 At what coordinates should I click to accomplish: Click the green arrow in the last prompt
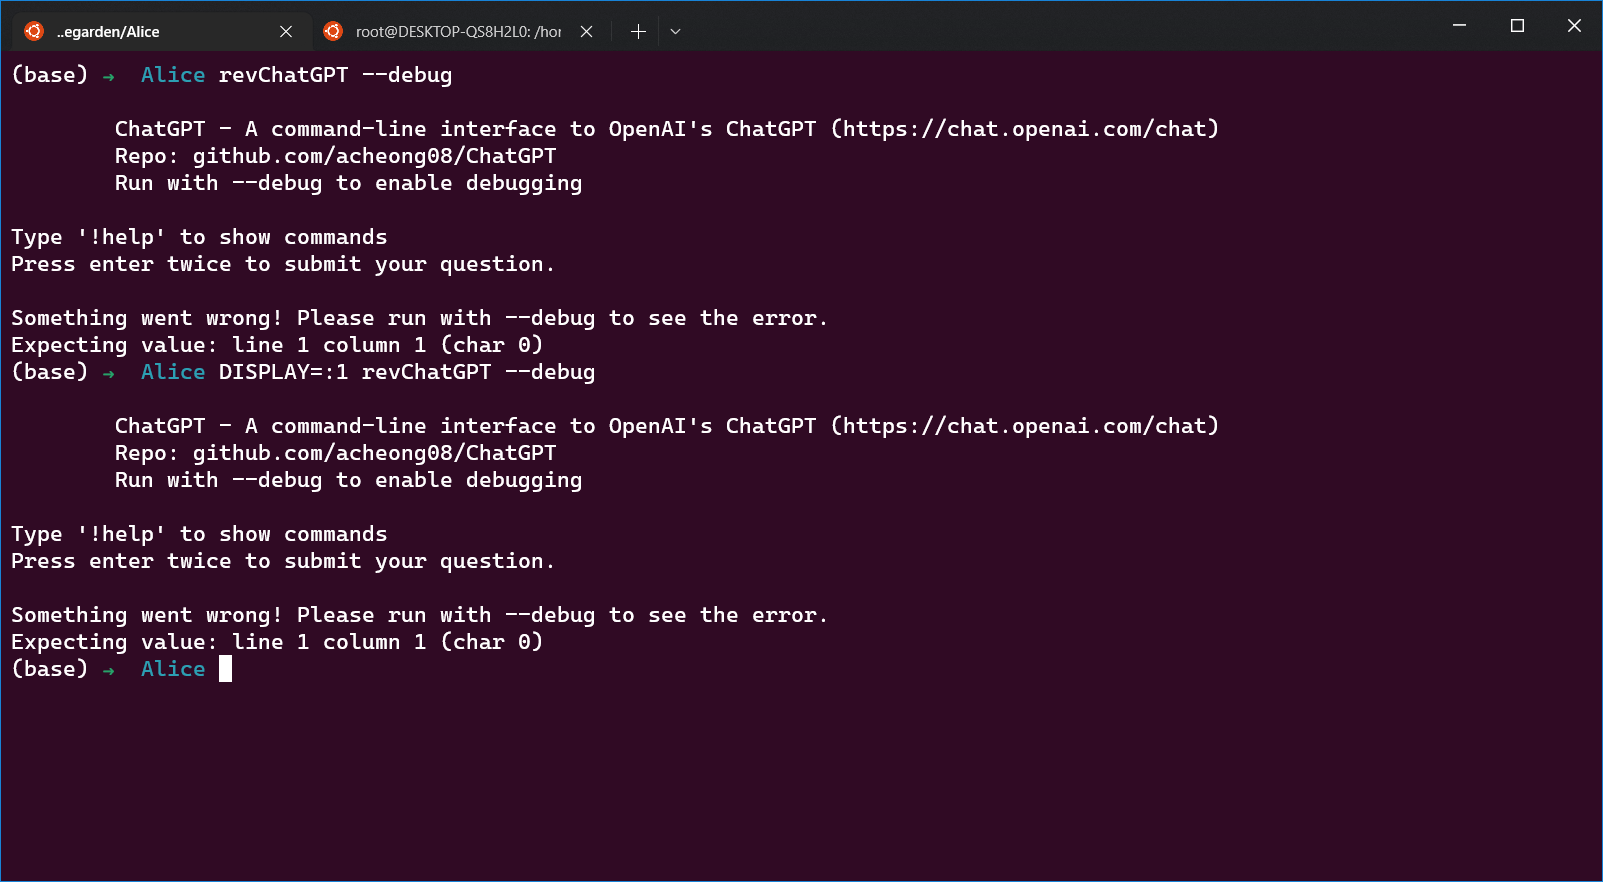coord(109,669)
